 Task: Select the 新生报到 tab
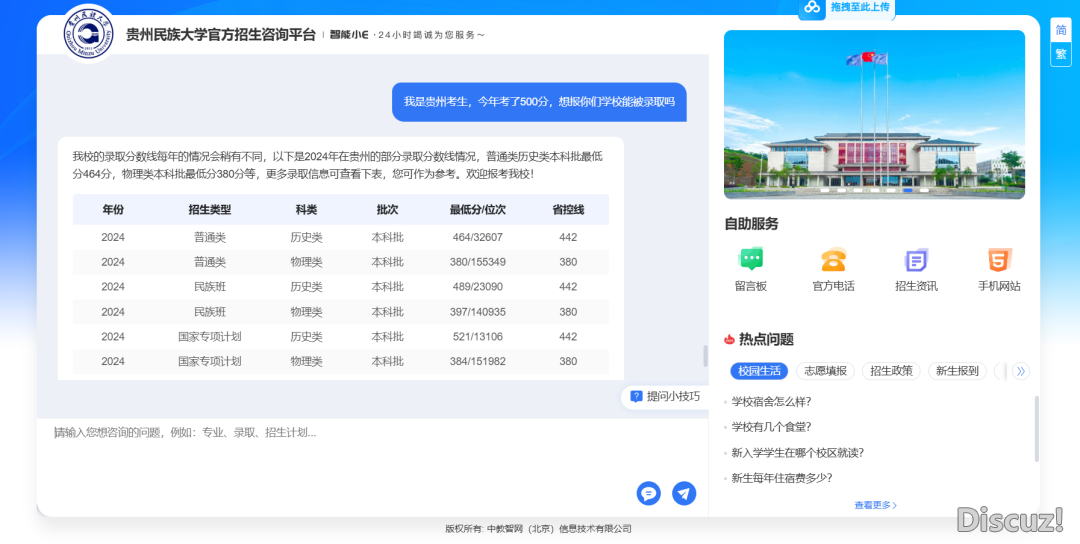957,371
